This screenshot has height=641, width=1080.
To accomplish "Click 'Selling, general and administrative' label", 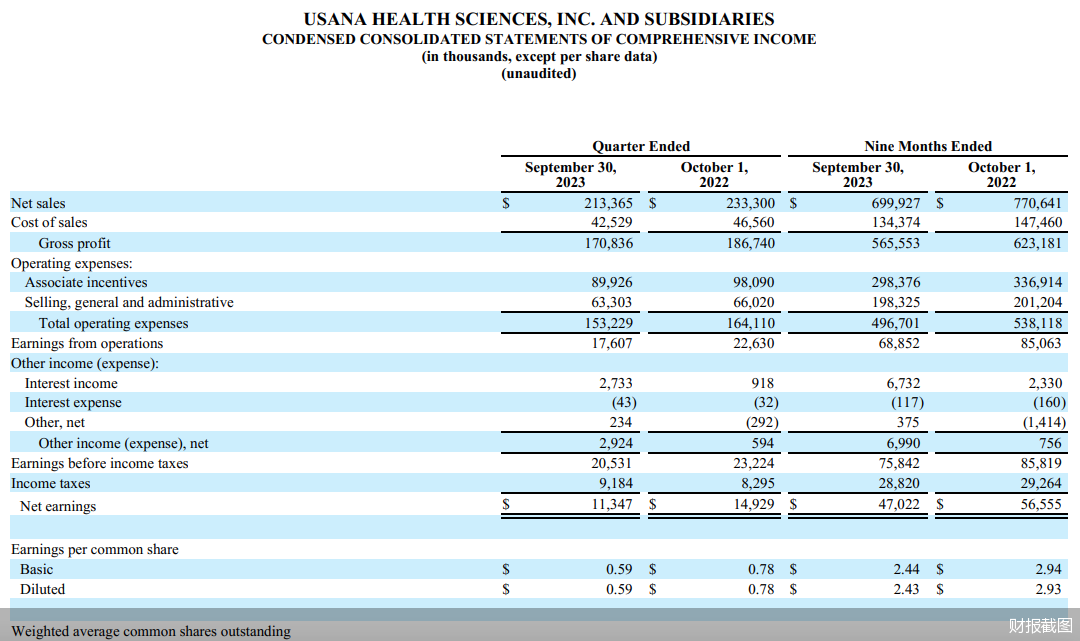I will [x=129, y=302].
